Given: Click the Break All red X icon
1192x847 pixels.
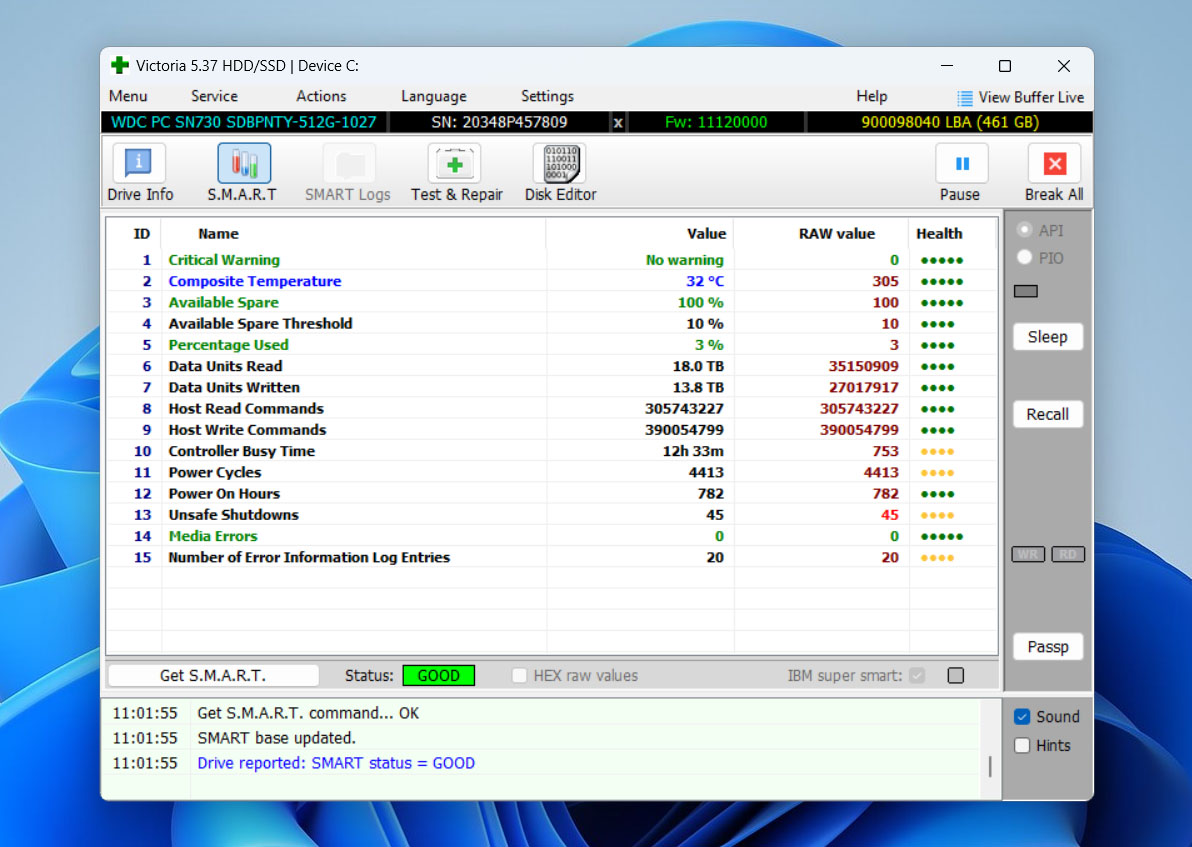Looking at the screenshot, I should 1054,163.
